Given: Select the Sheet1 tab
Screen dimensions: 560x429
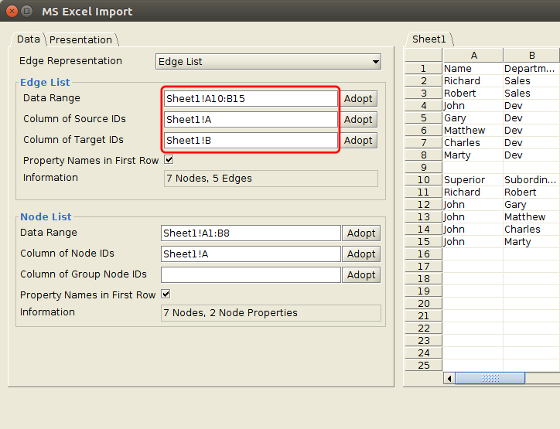Looking at the screenshot, I should pos(429,39).
